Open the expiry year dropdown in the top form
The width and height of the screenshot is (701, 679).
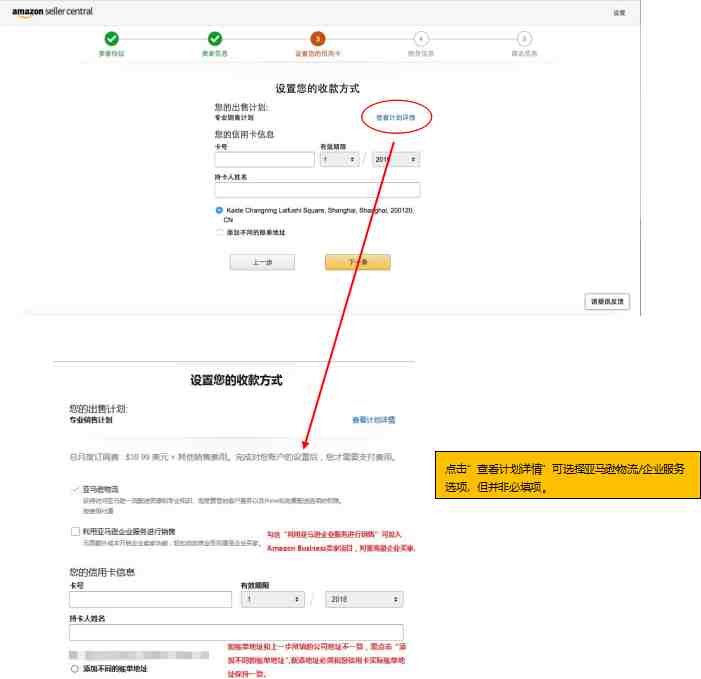(x=395, y=159)
